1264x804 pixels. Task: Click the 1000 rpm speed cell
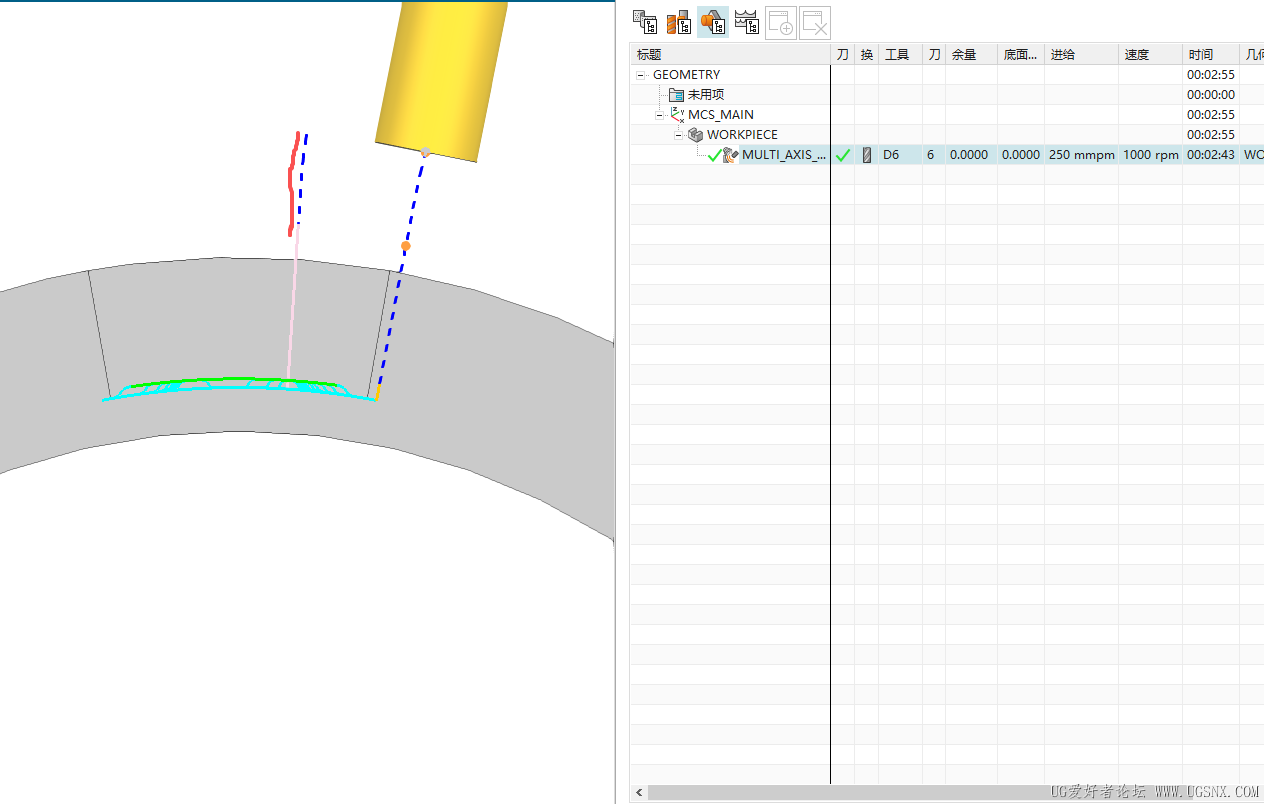[x=1150, y=155]
